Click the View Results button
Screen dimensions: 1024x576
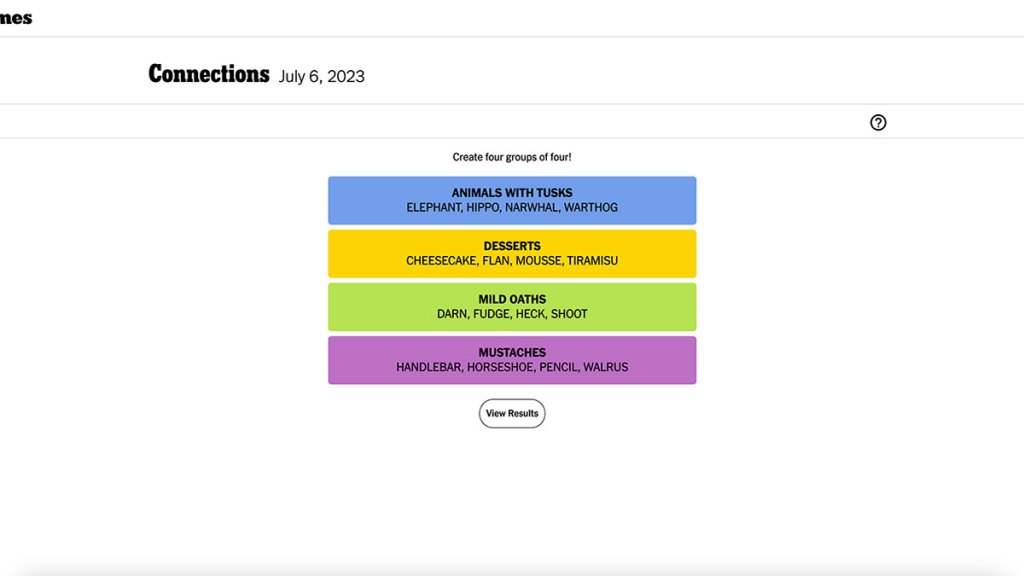click(x=512, y=413)
